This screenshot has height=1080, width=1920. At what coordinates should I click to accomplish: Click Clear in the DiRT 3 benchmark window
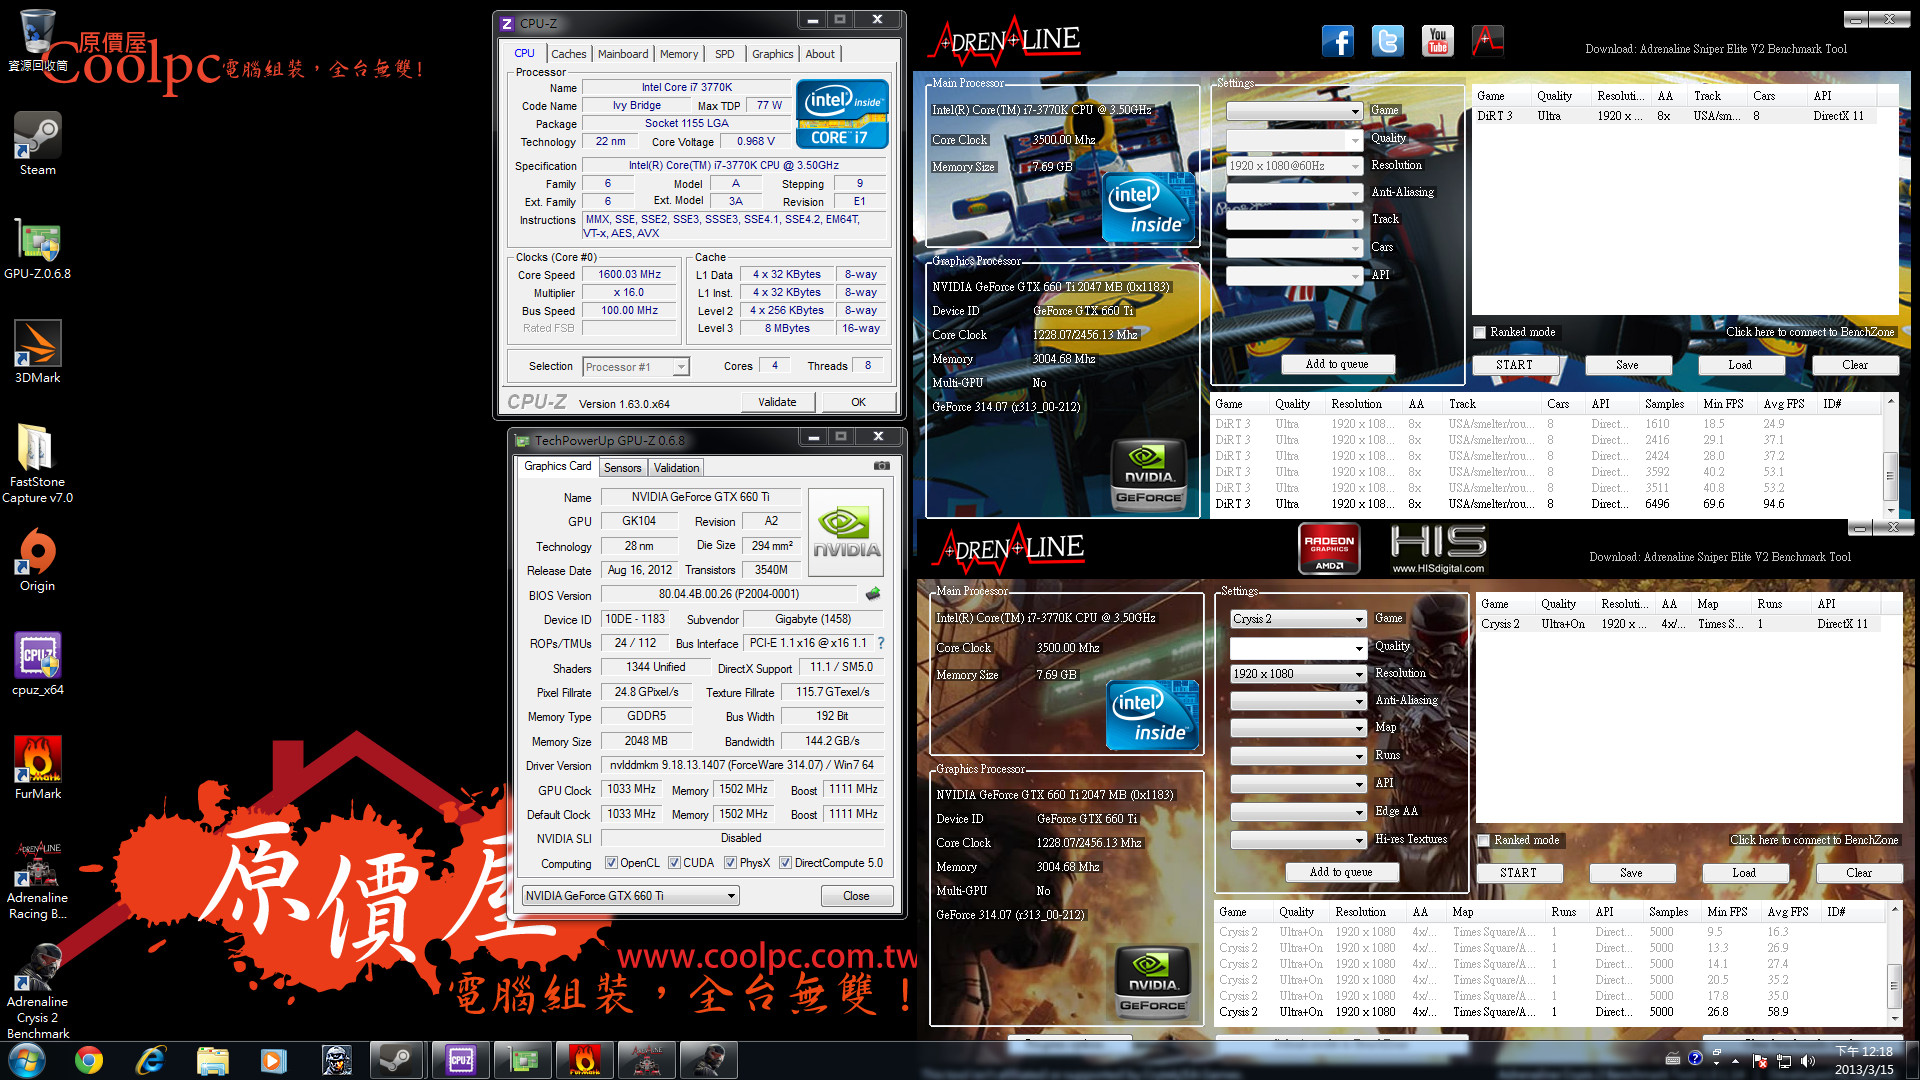pyautogui.click(x=1855, y=365)
